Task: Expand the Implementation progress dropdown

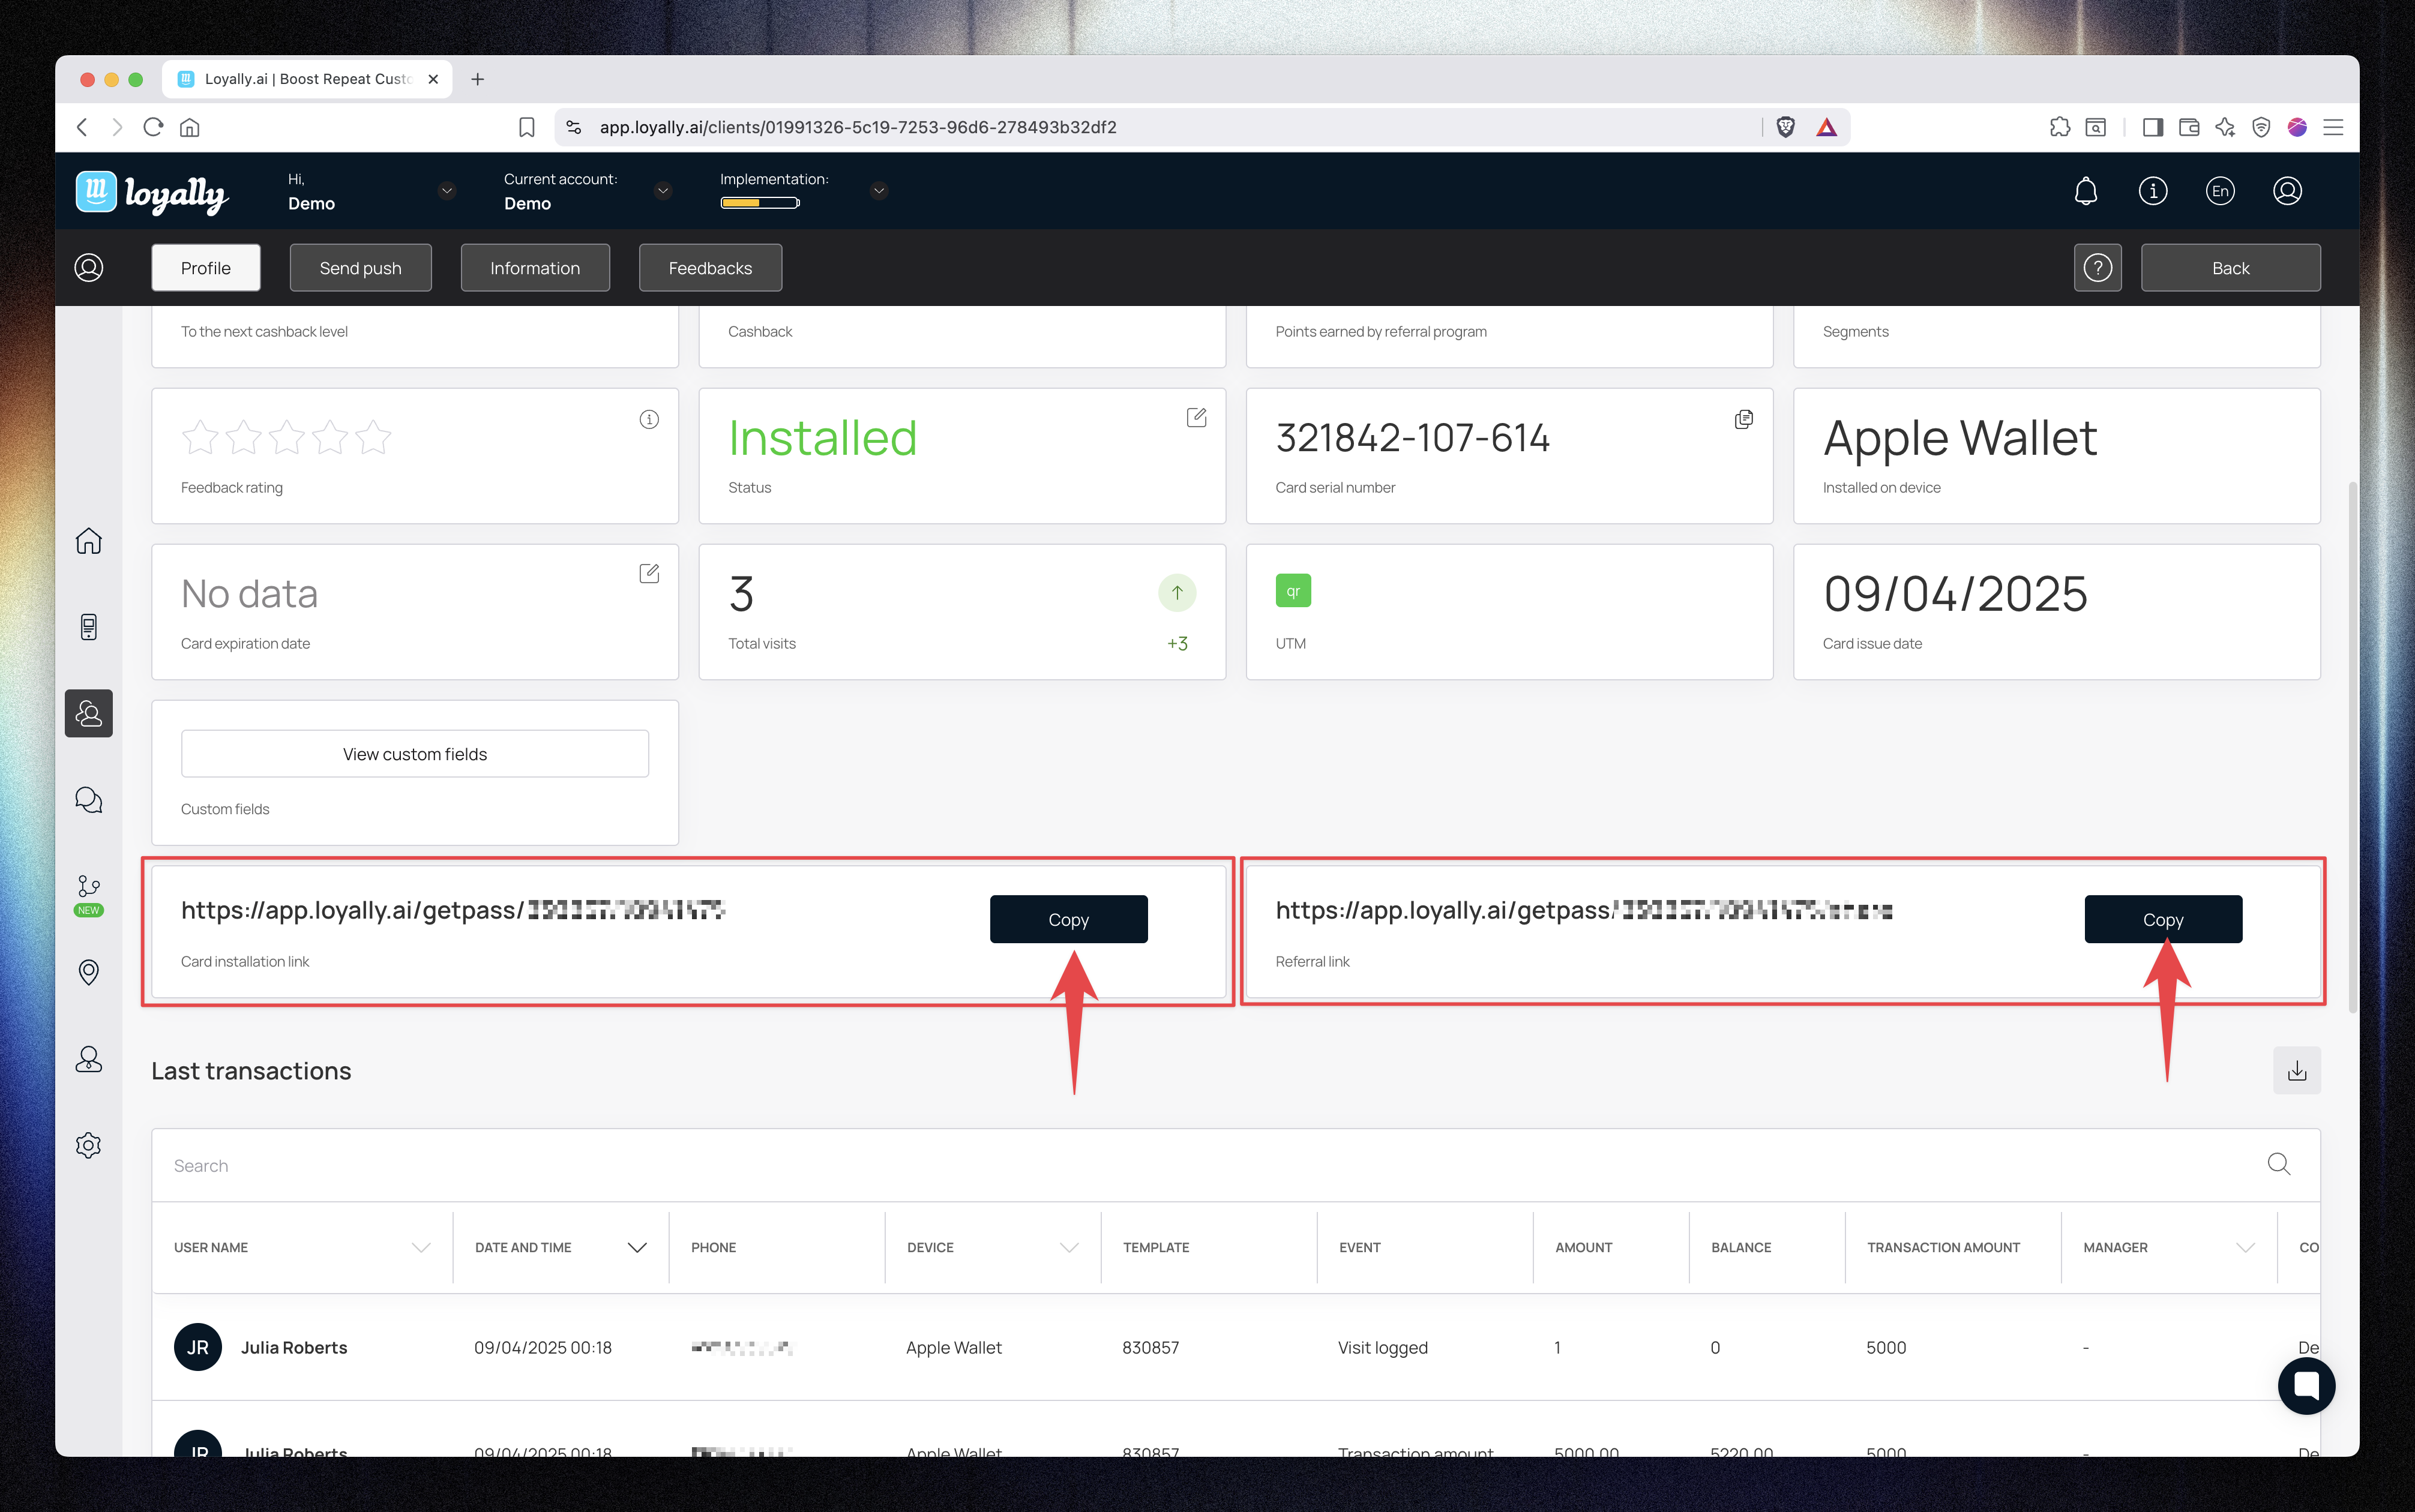Action: tap(878, 191)
